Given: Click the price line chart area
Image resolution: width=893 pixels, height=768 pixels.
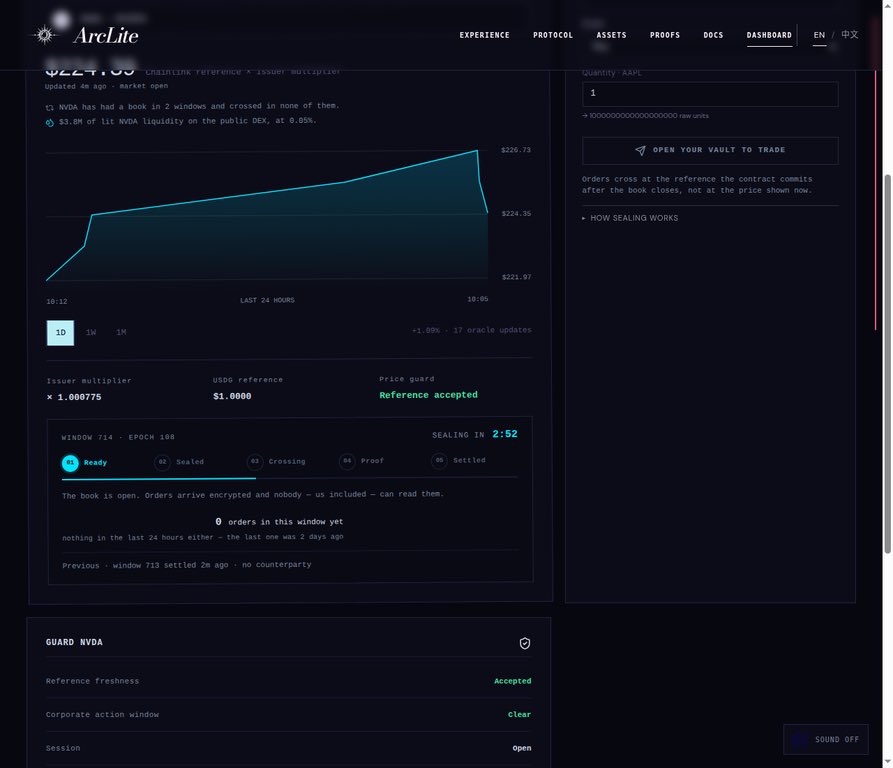Looking at the screenshot, I should 267,216.
